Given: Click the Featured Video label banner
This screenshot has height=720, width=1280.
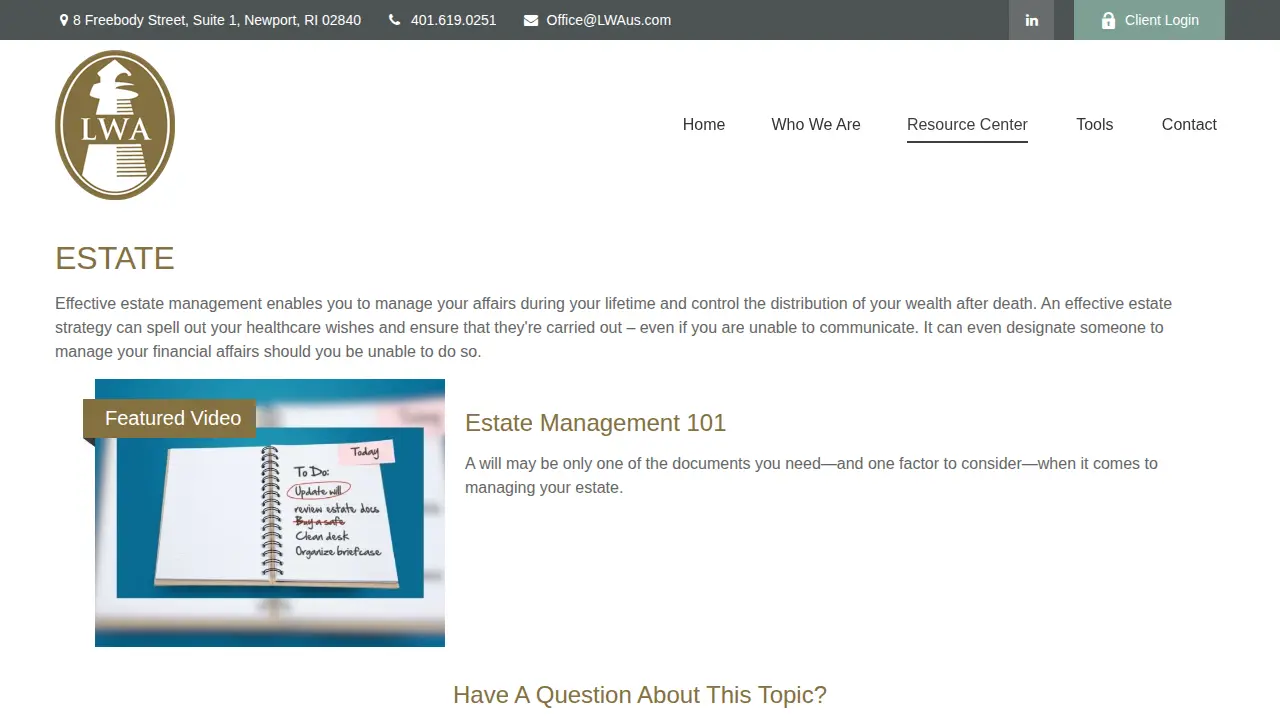Looking at the screenshot, I should point(170,419).
